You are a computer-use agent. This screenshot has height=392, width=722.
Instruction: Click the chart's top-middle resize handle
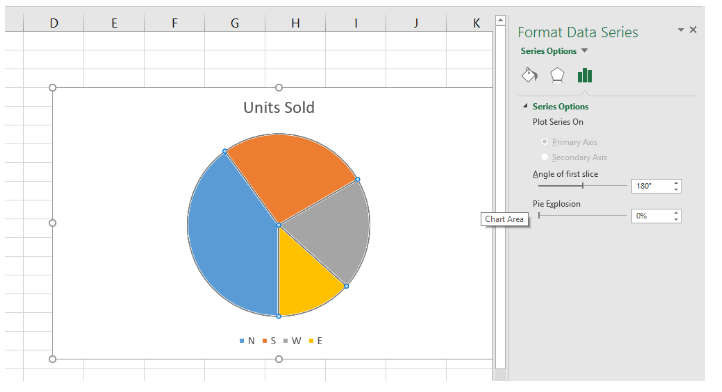279,88
